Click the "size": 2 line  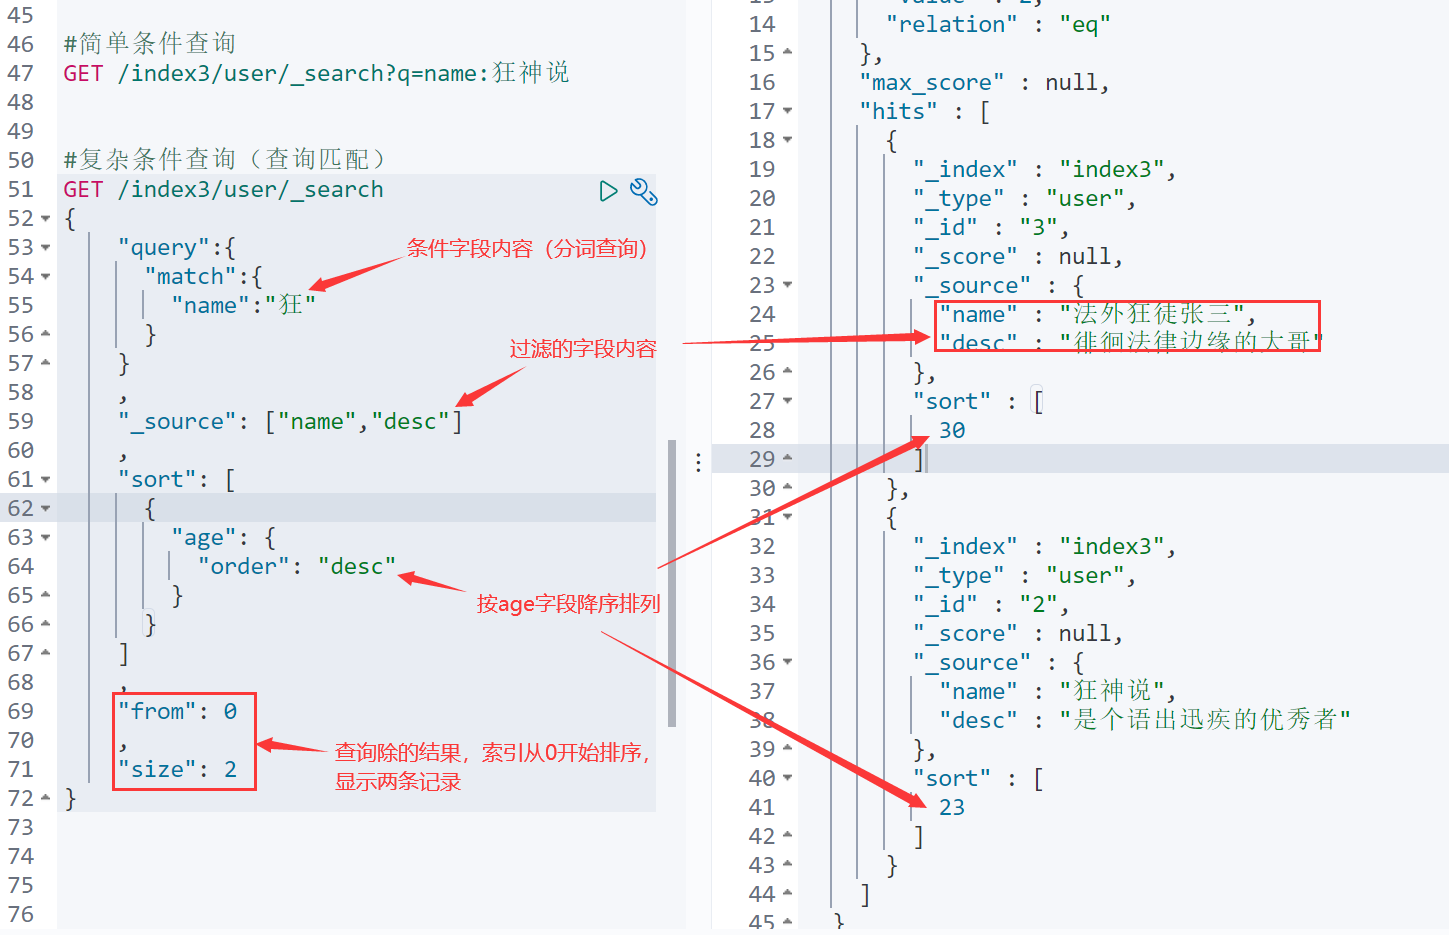tap(177, 770)
